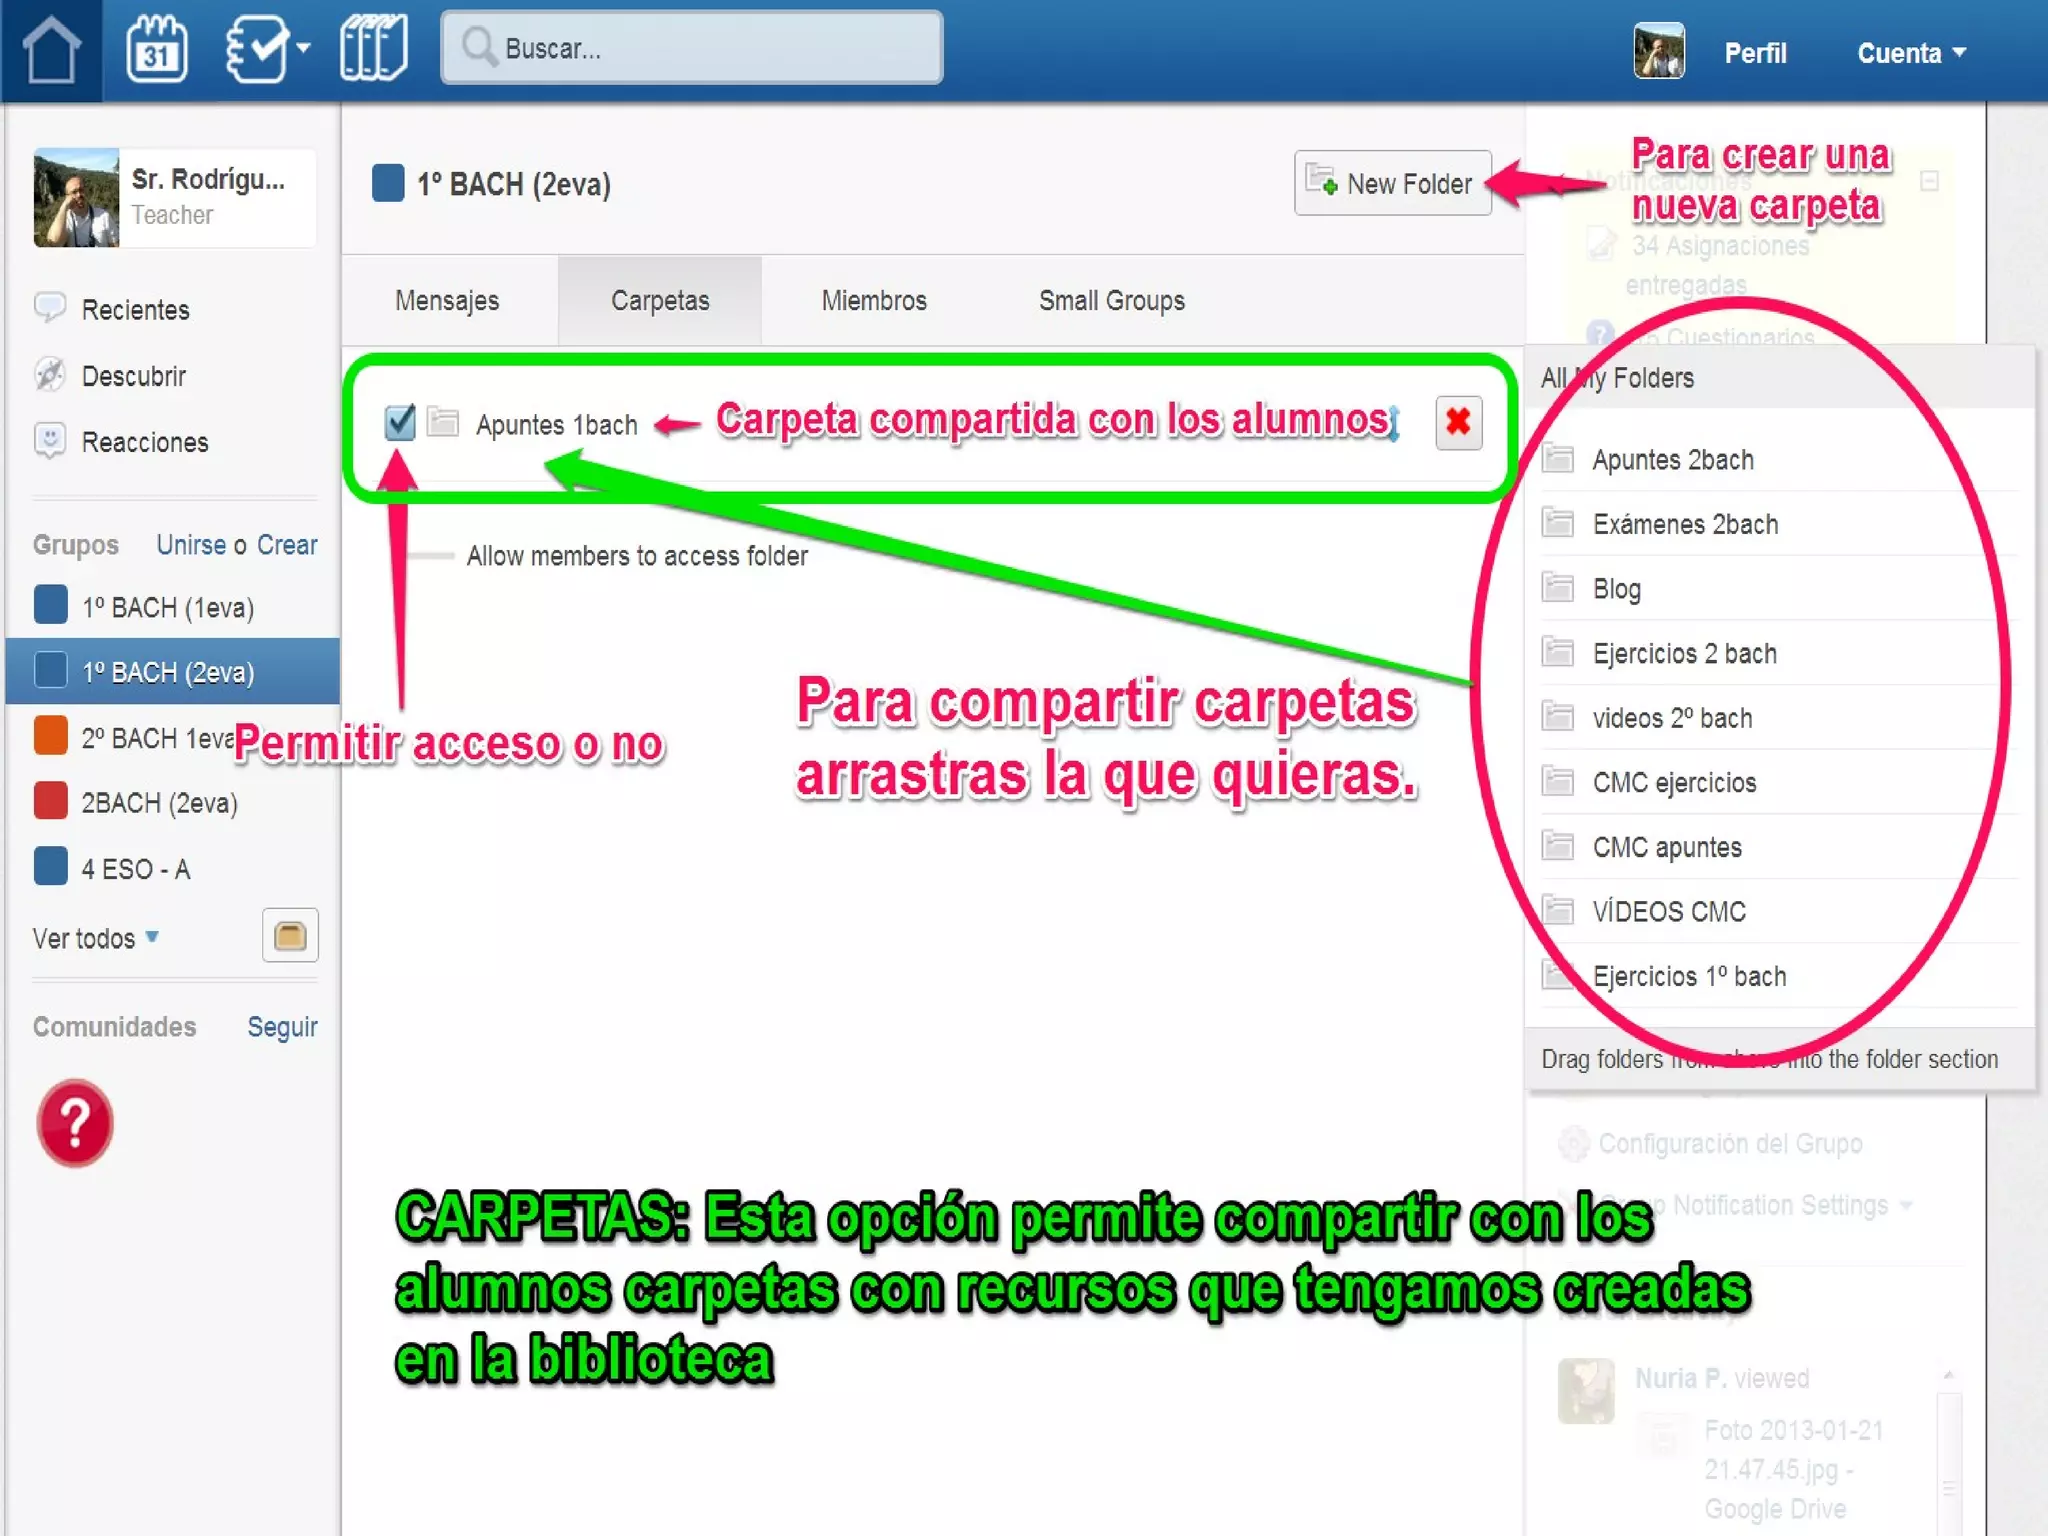The image size is (2048, 1536).
Task: Uncheck the Apuntes 1bach access checkbox
Action: (400, 422)
